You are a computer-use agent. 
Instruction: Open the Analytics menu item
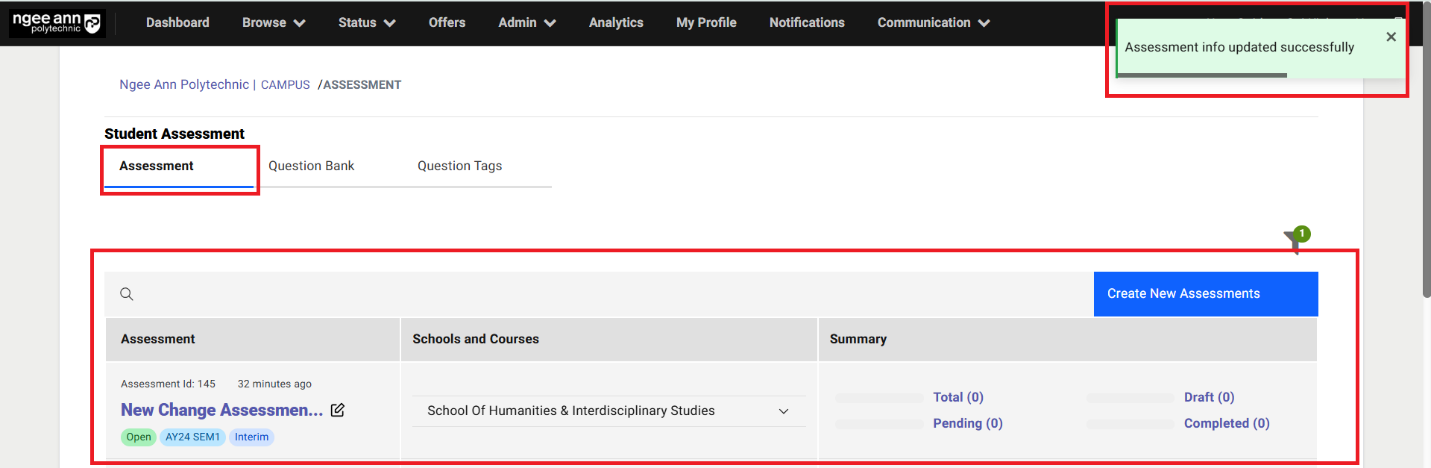tap(616, 23)
